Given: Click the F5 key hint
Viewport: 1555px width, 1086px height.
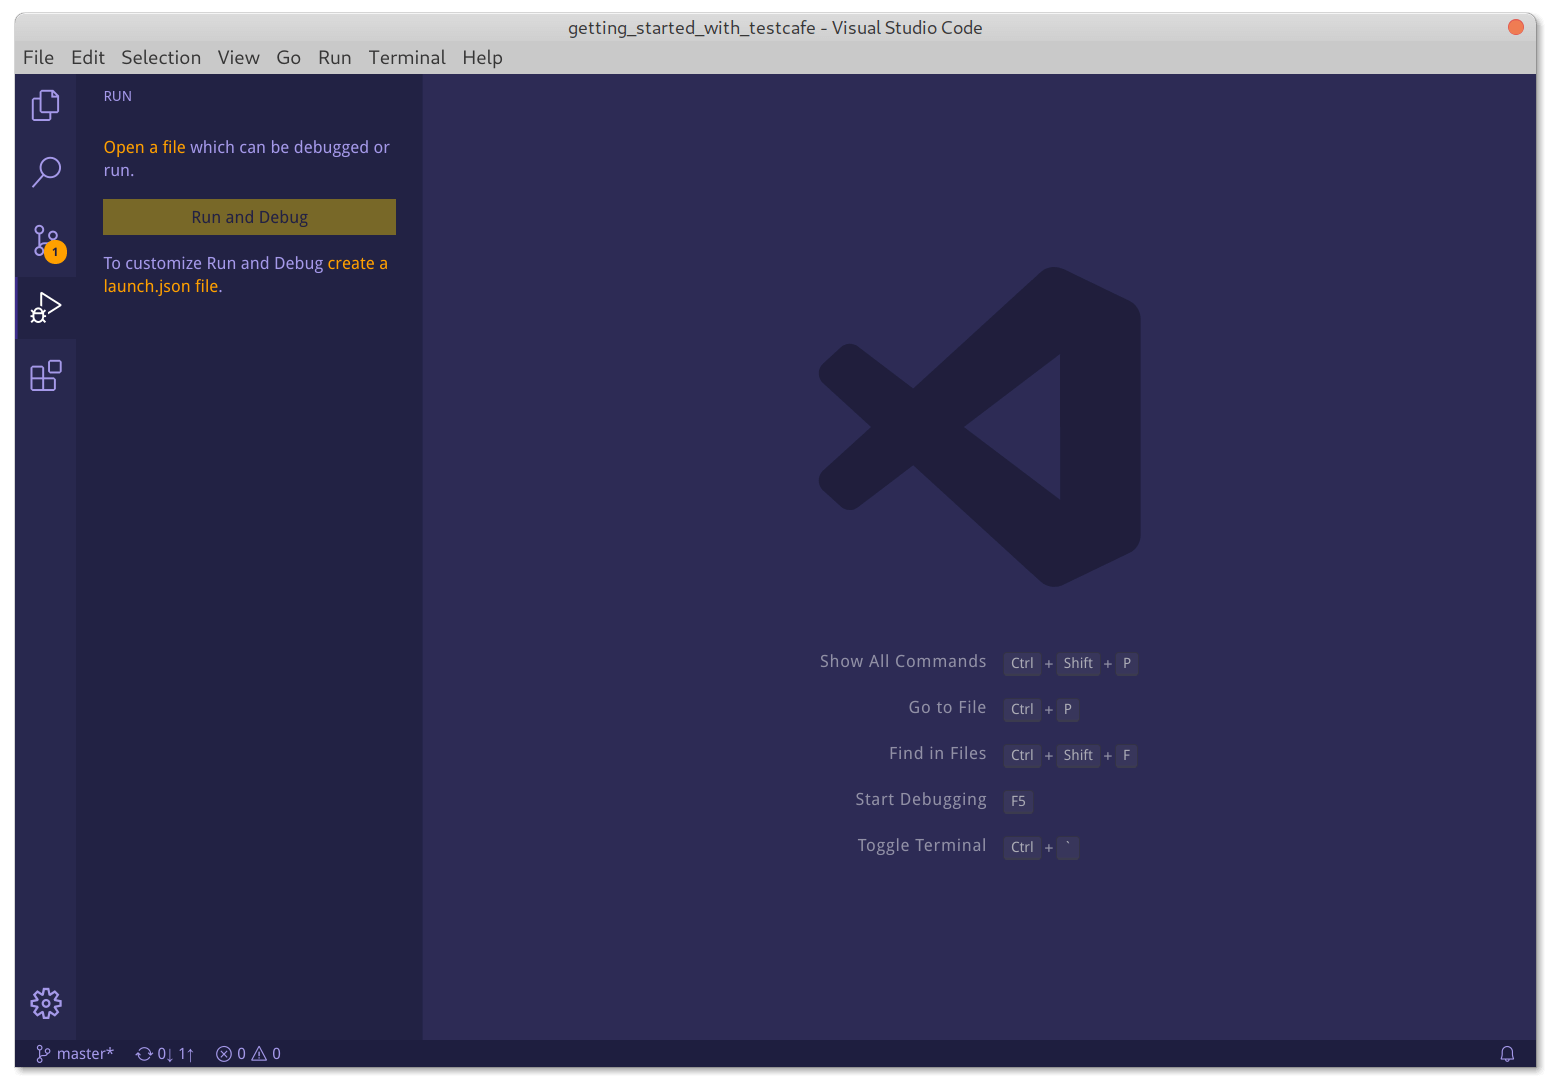Looking at the screenshot, I should pyautogui.click(x=1018, y=801).
